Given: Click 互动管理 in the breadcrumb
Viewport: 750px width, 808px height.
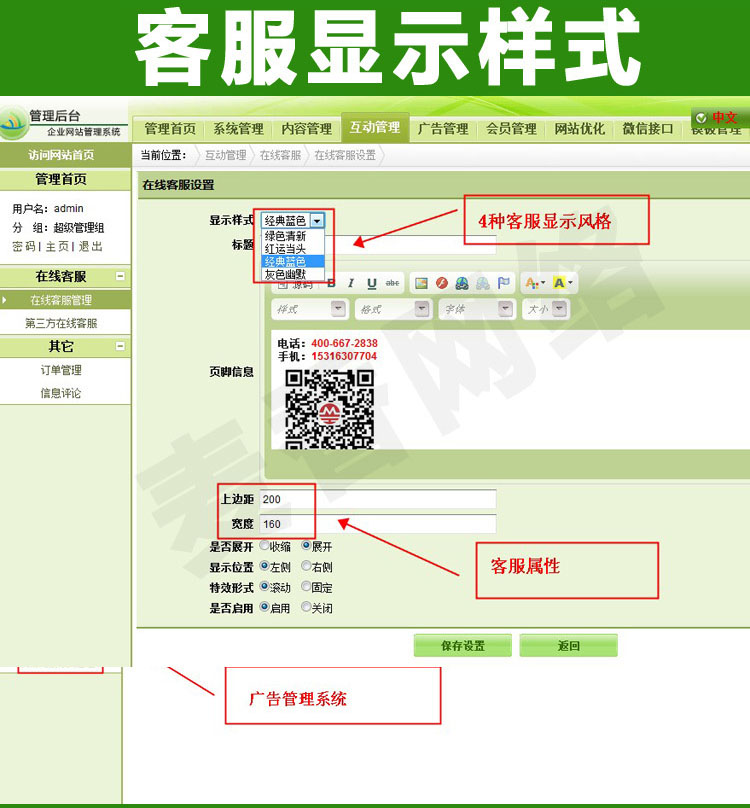Looking at the screenshot, I should coord(225,155).
